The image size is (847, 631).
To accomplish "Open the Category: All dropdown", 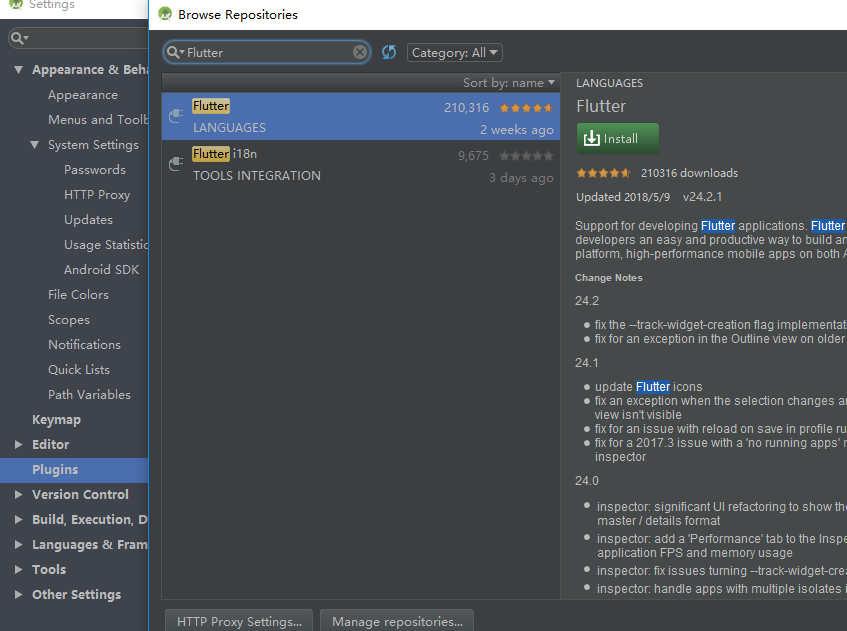I will (455, 52).
